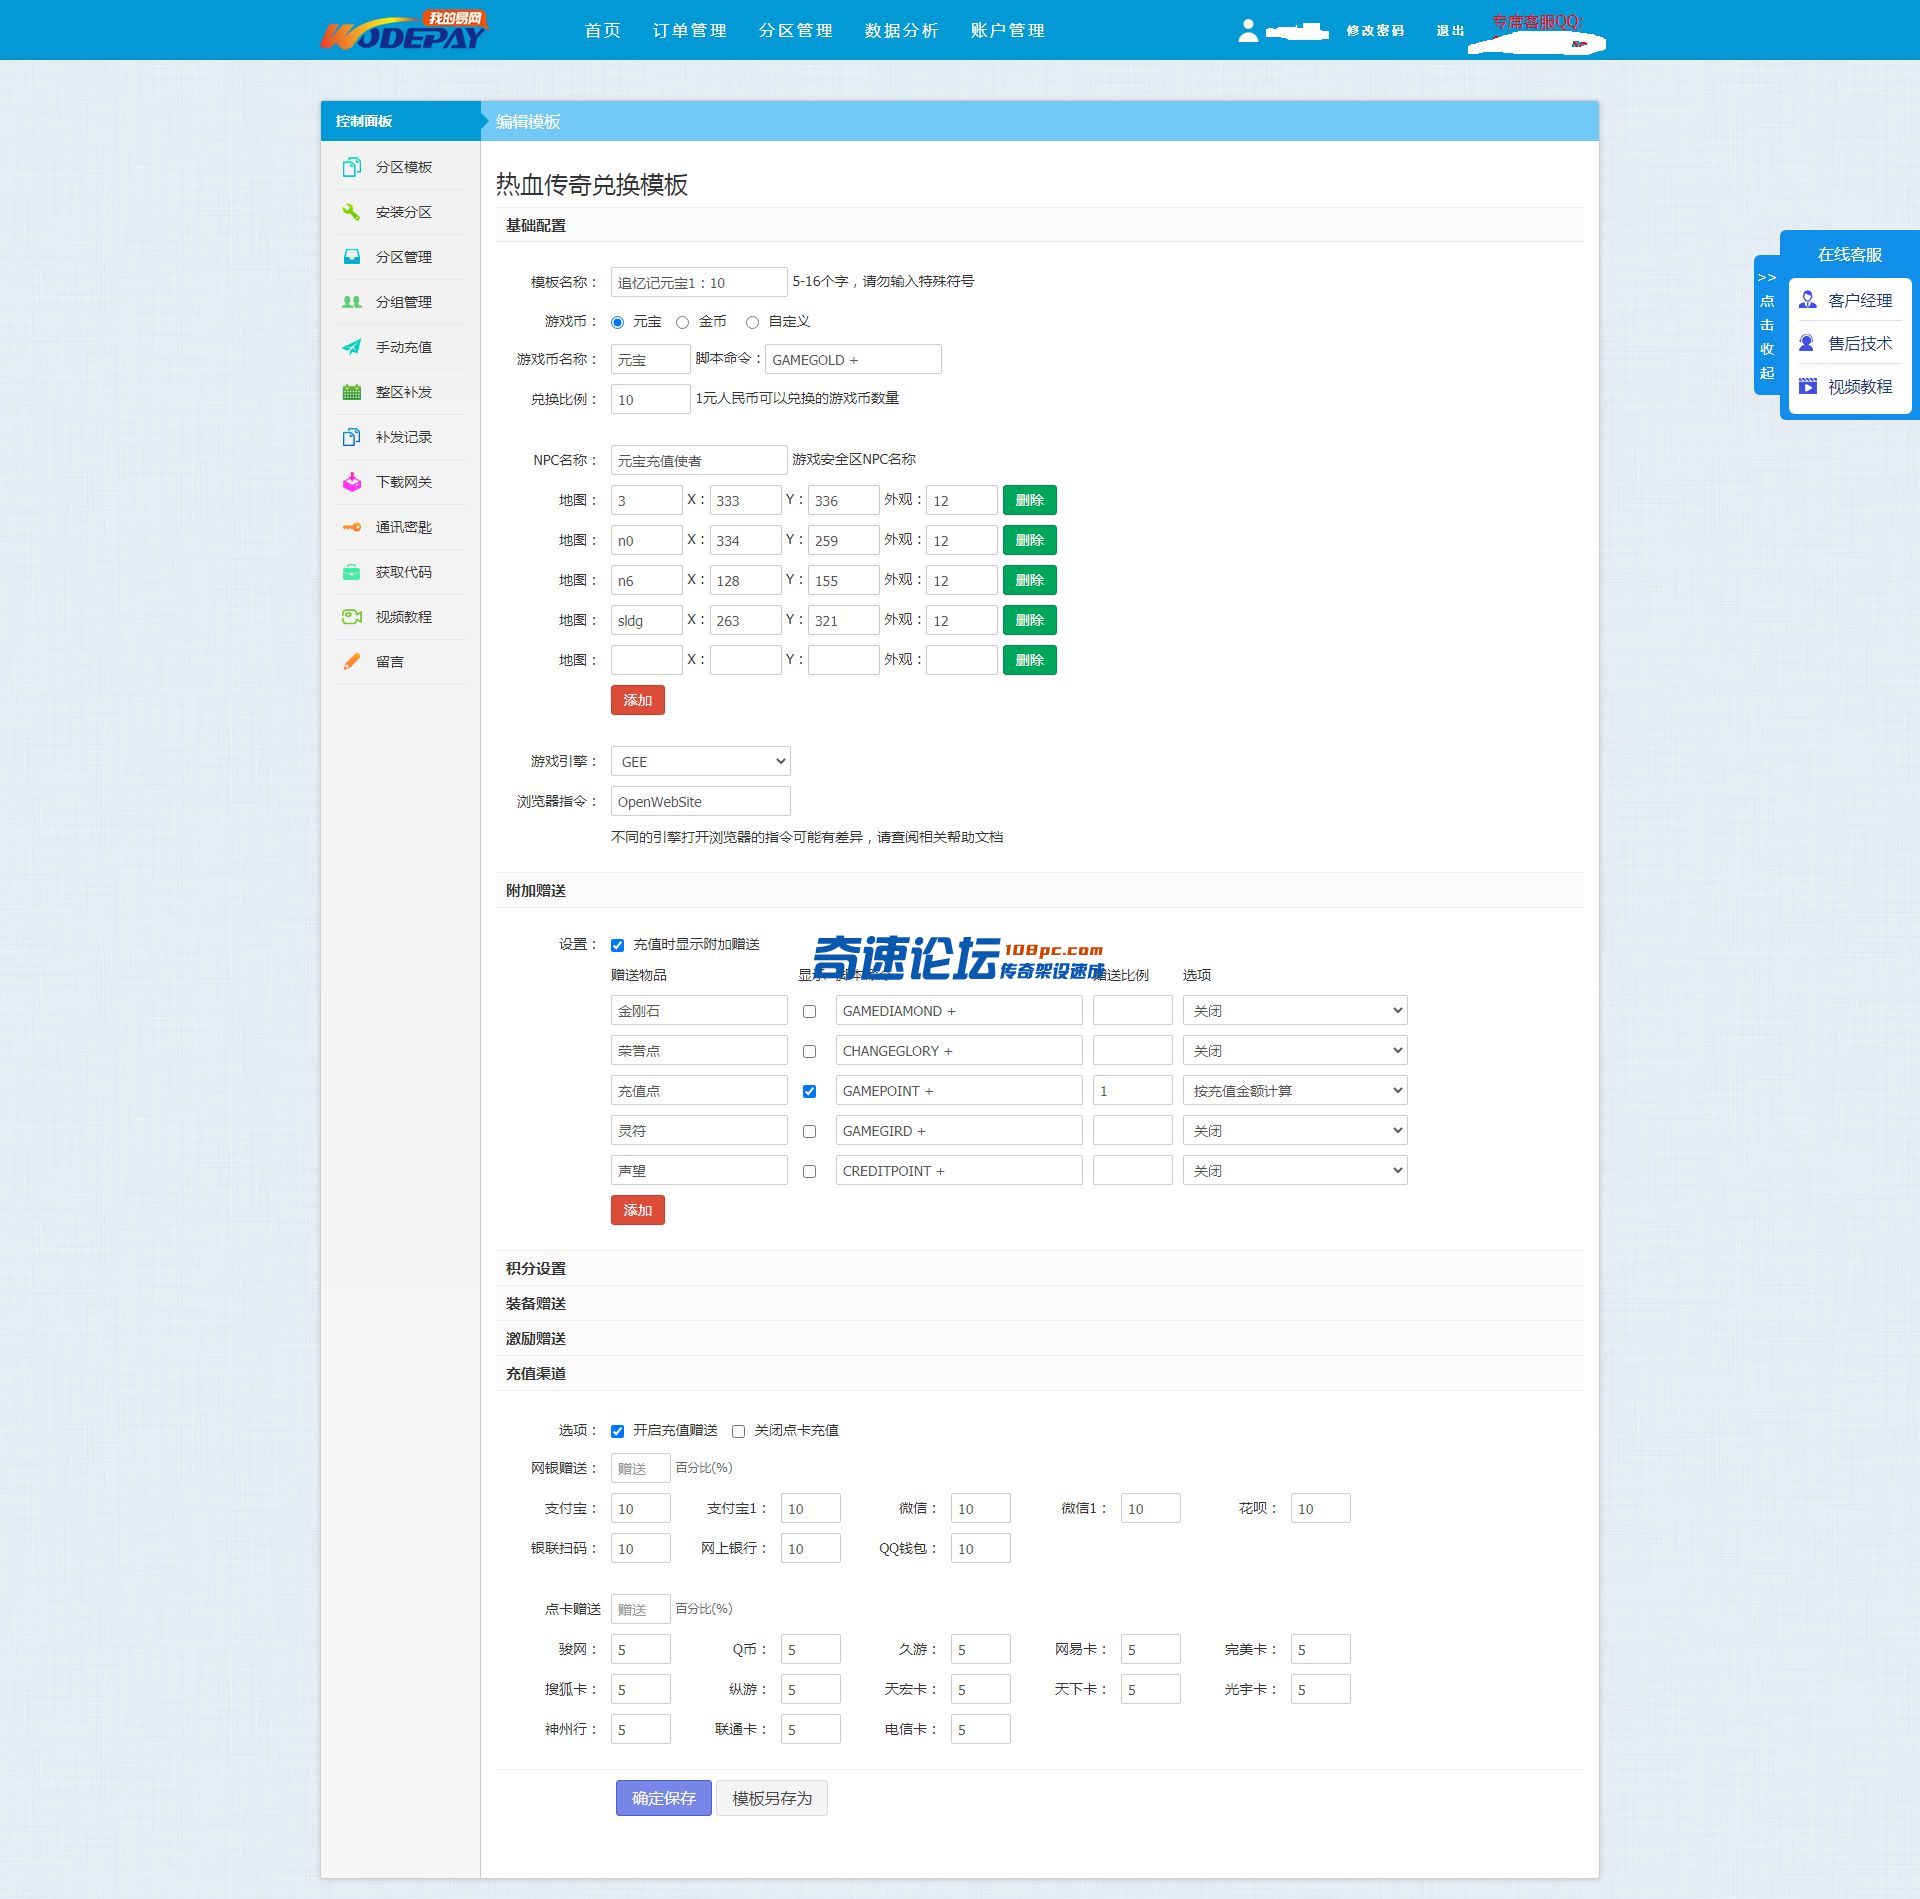Expand the 积分设置 section
The image size is (1920, 1899).
point(1039,1268)
